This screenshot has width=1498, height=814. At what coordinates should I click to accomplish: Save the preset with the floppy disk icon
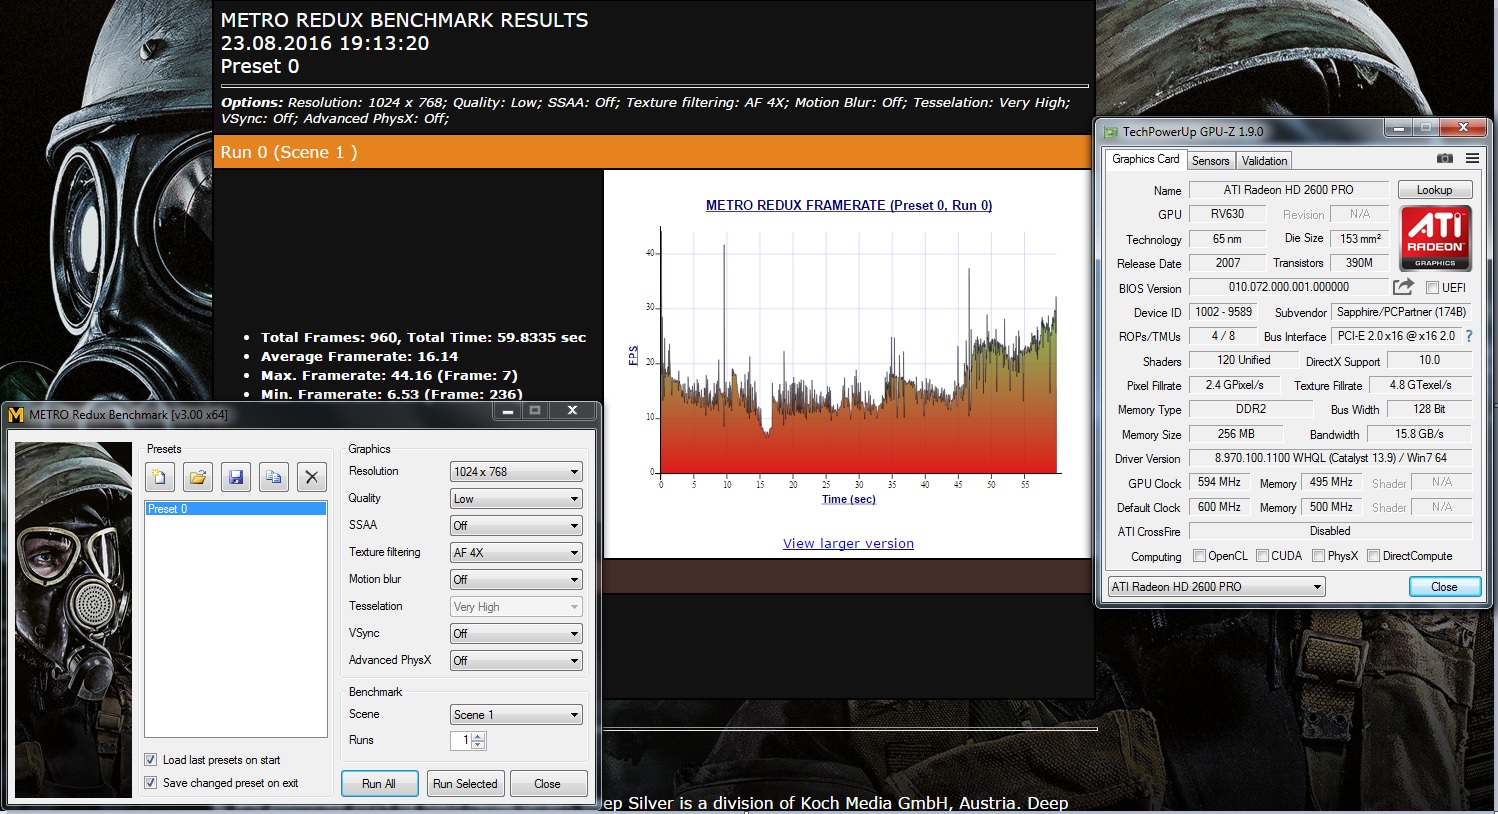point(236,477)
